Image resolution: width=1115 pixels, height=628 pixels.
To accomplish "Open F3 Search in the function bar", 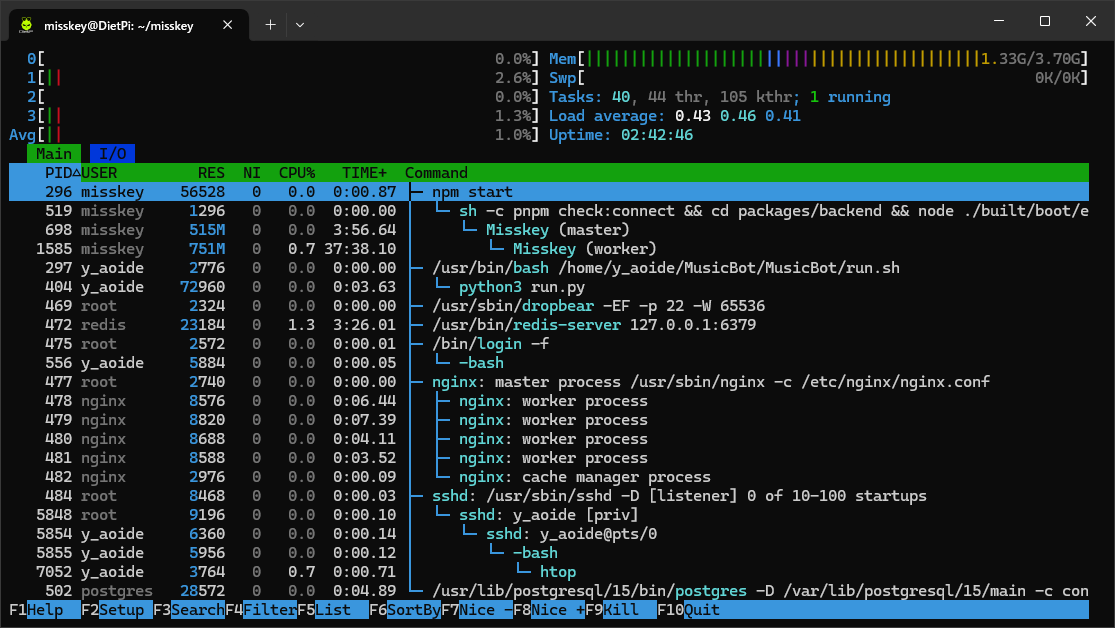I will (188, 610).
